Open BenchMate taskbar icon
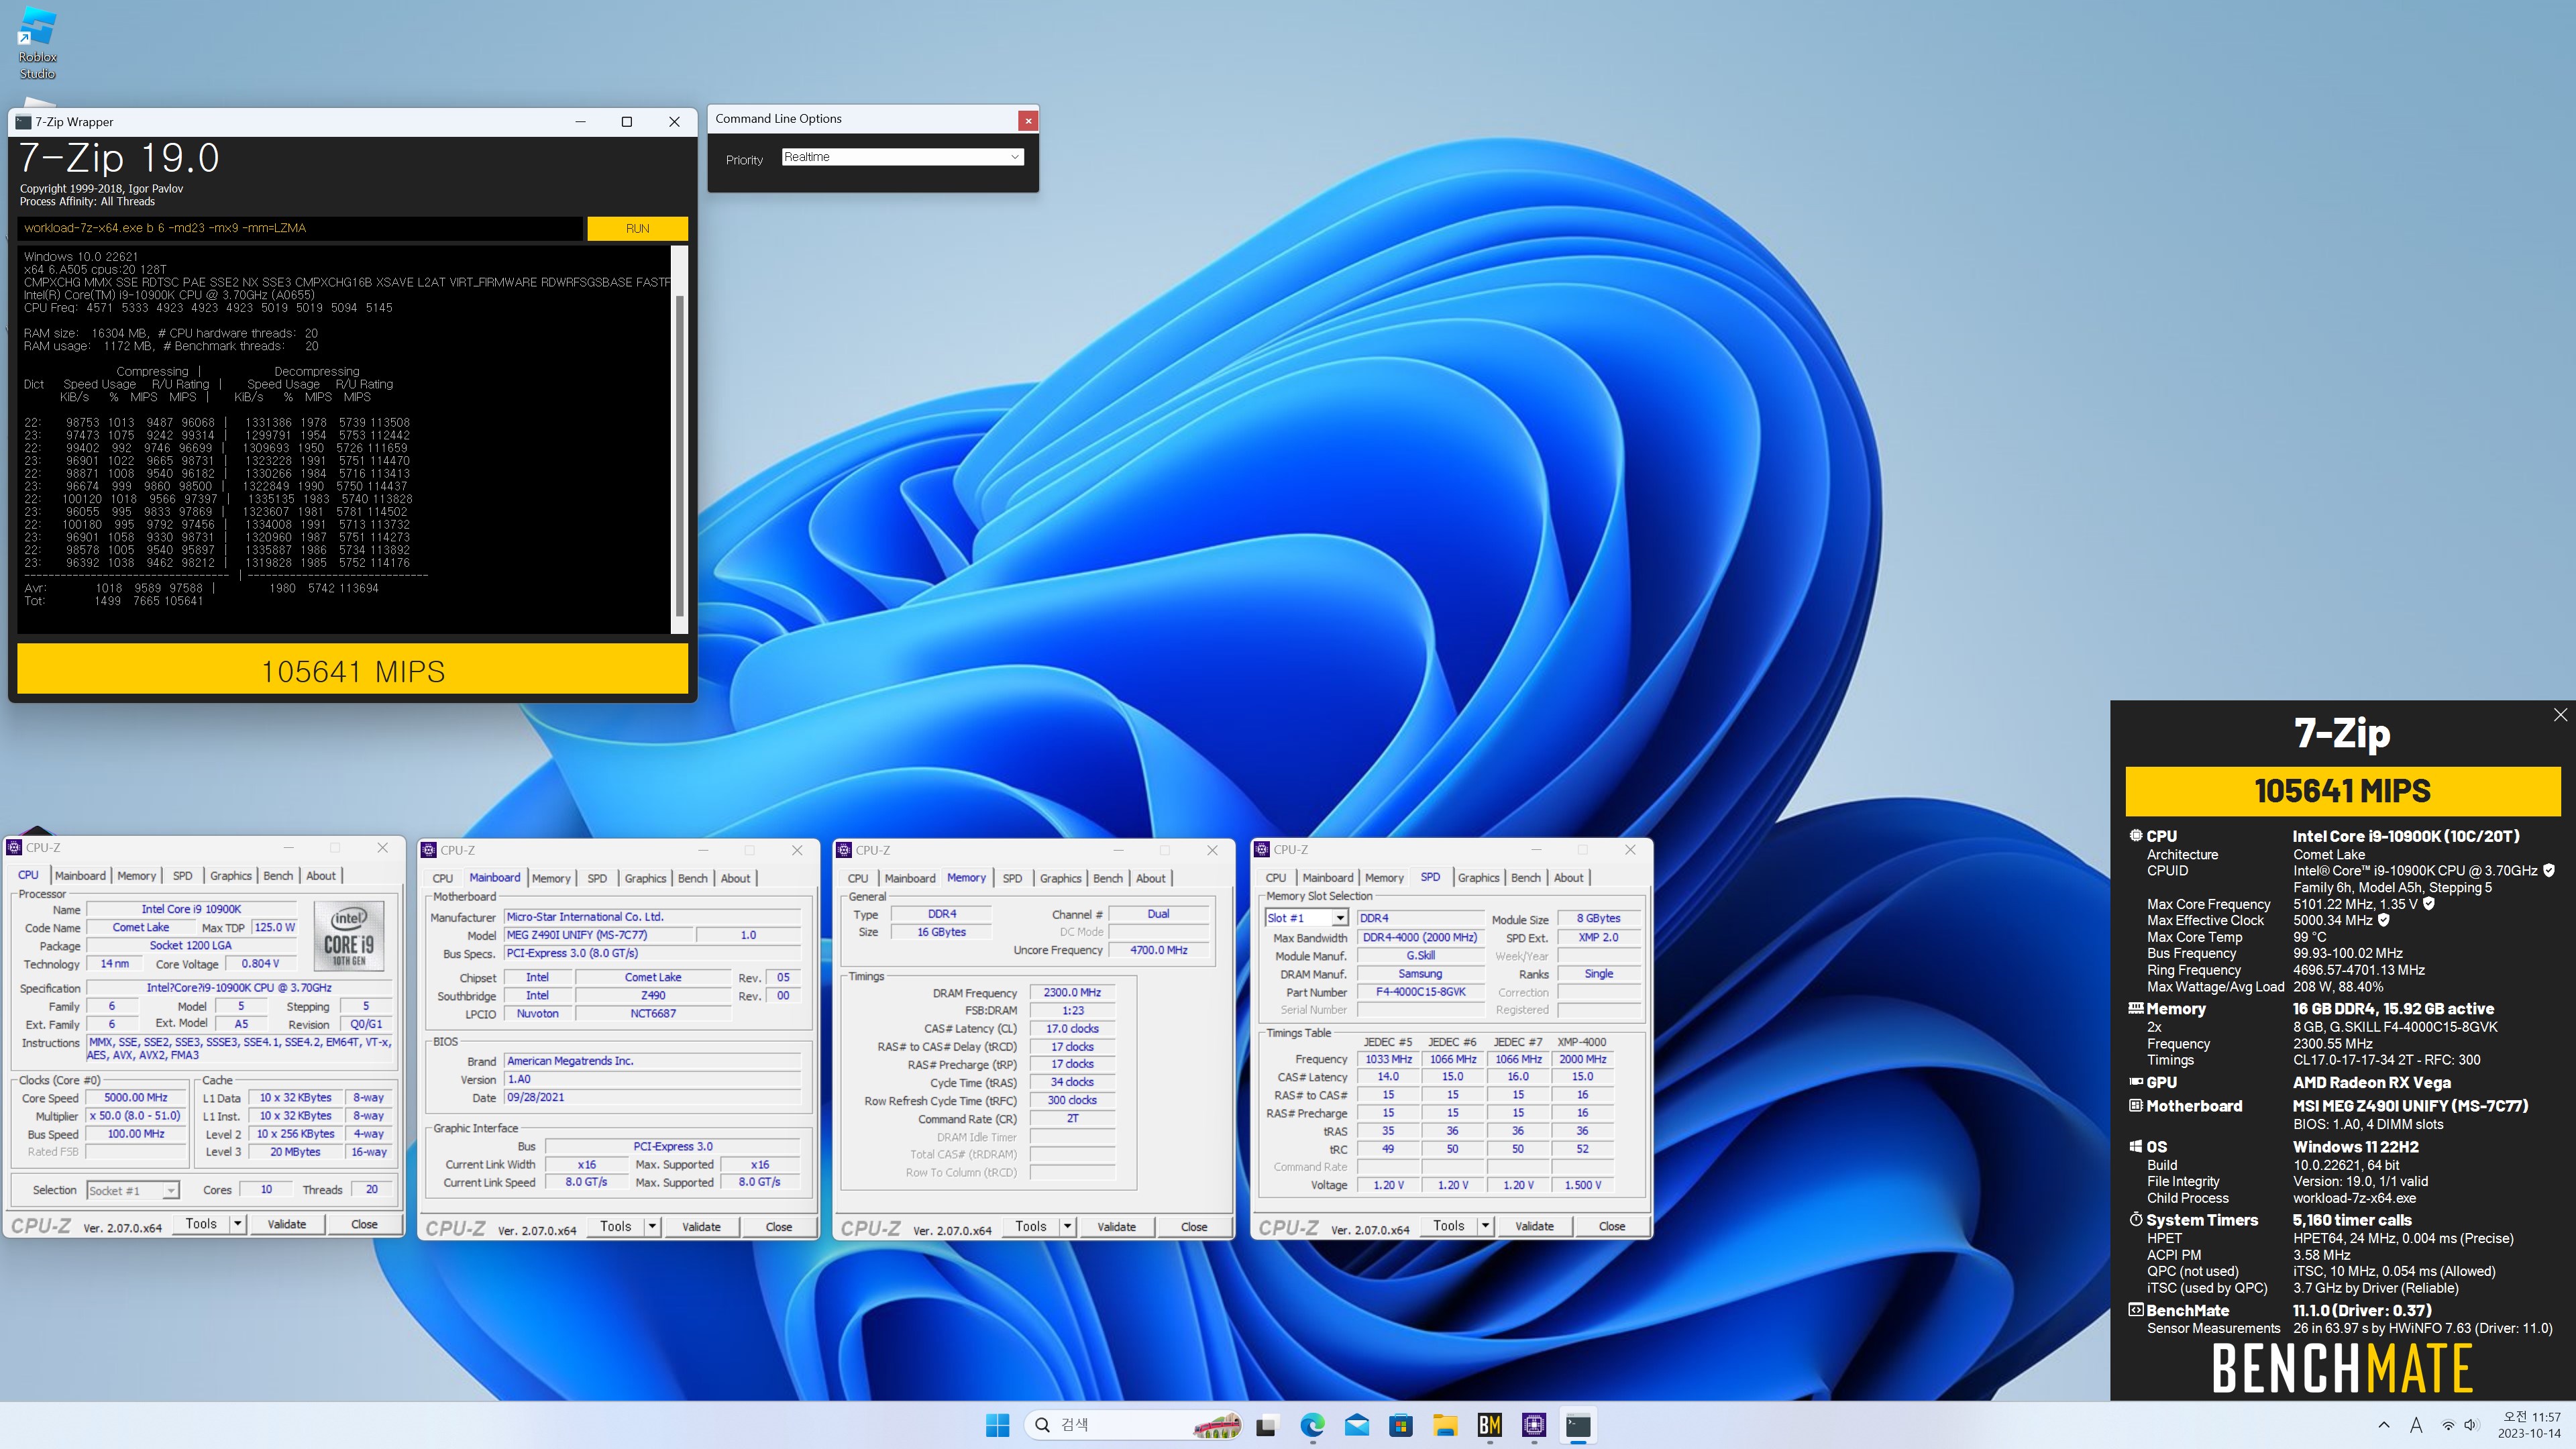The image size is (2576, 1449). click(x=1490, y=1425)
